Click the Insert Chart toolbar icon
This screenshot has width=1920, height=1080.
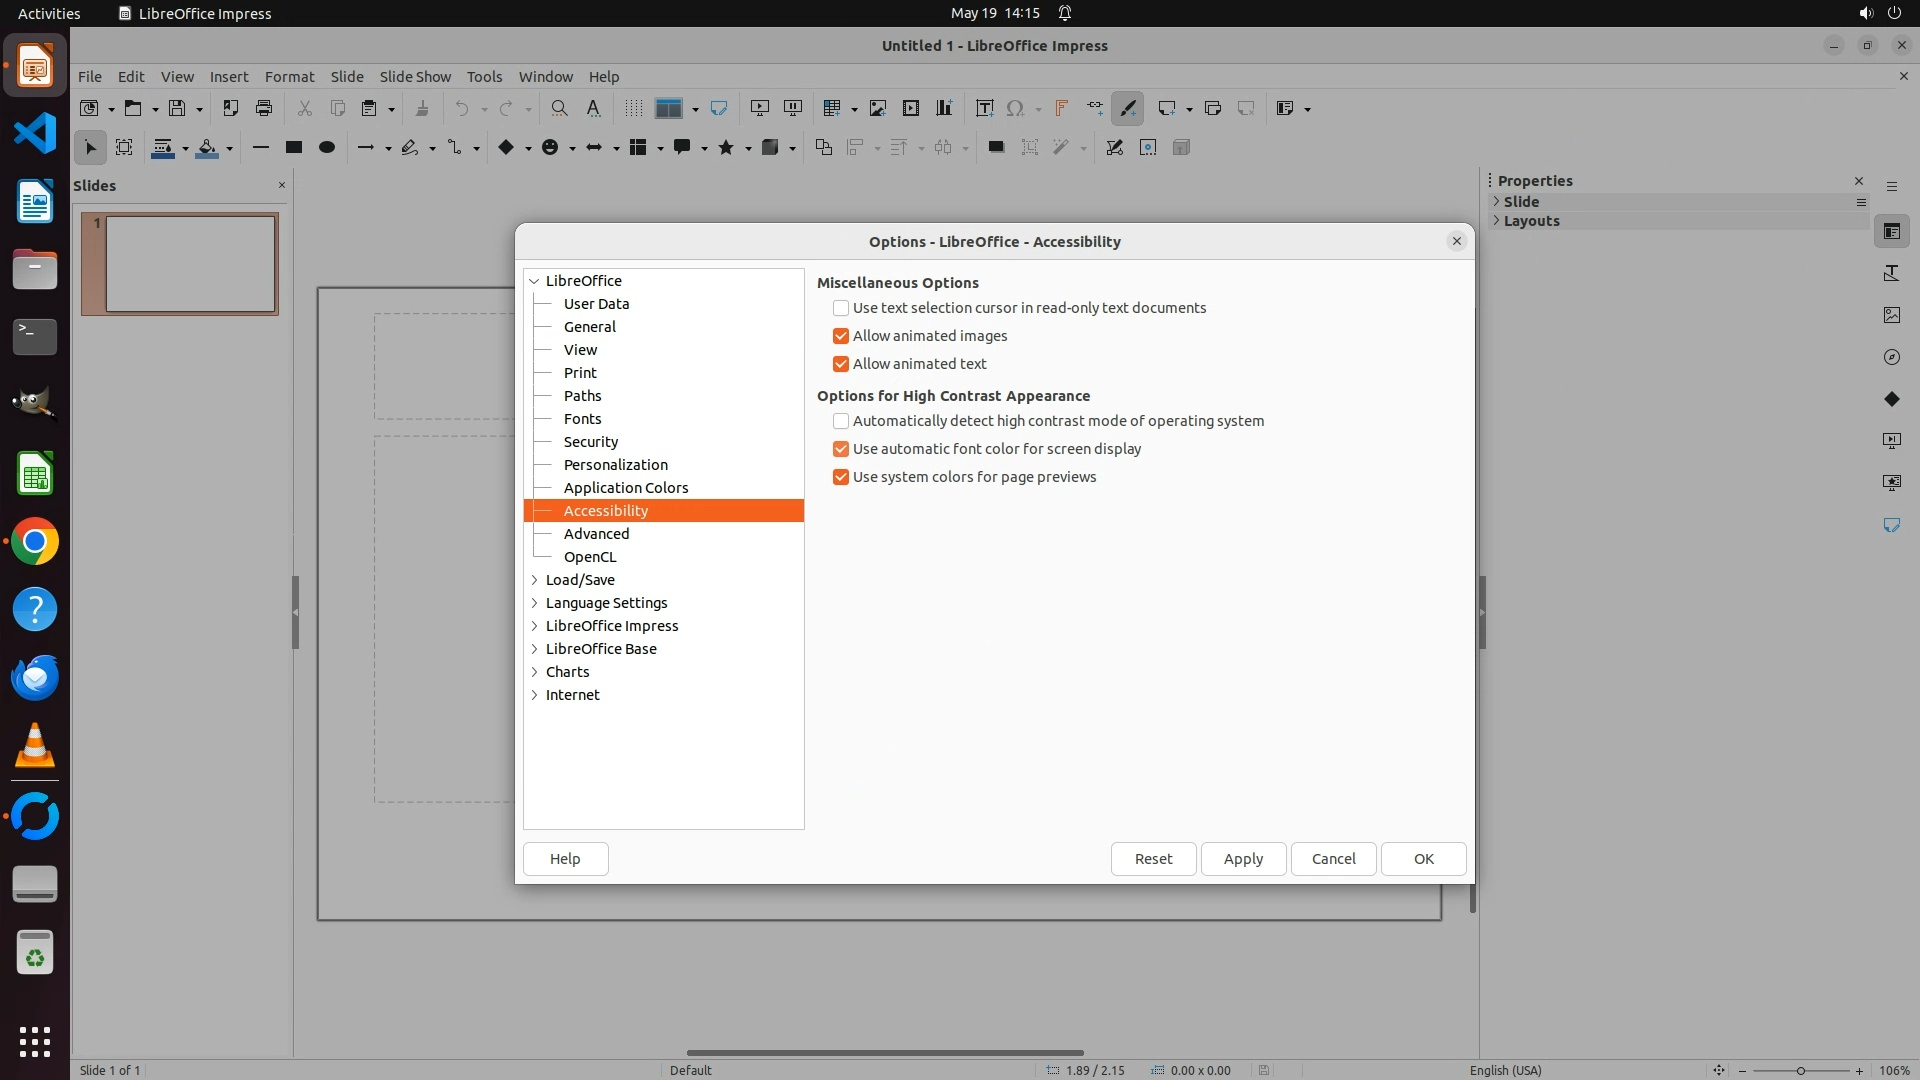click(x=944, y=108)
